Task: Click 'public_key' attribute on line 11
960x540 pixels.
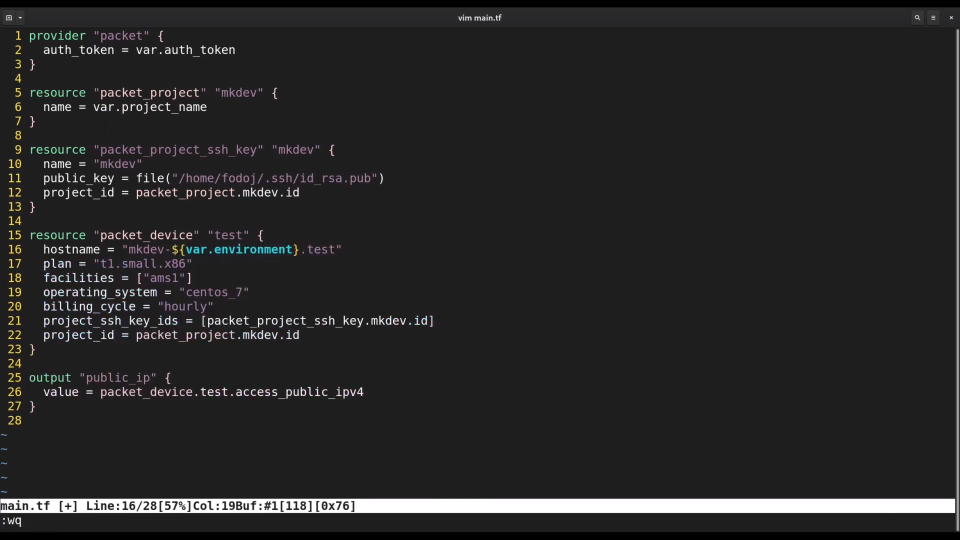Action: coord(78,178)
